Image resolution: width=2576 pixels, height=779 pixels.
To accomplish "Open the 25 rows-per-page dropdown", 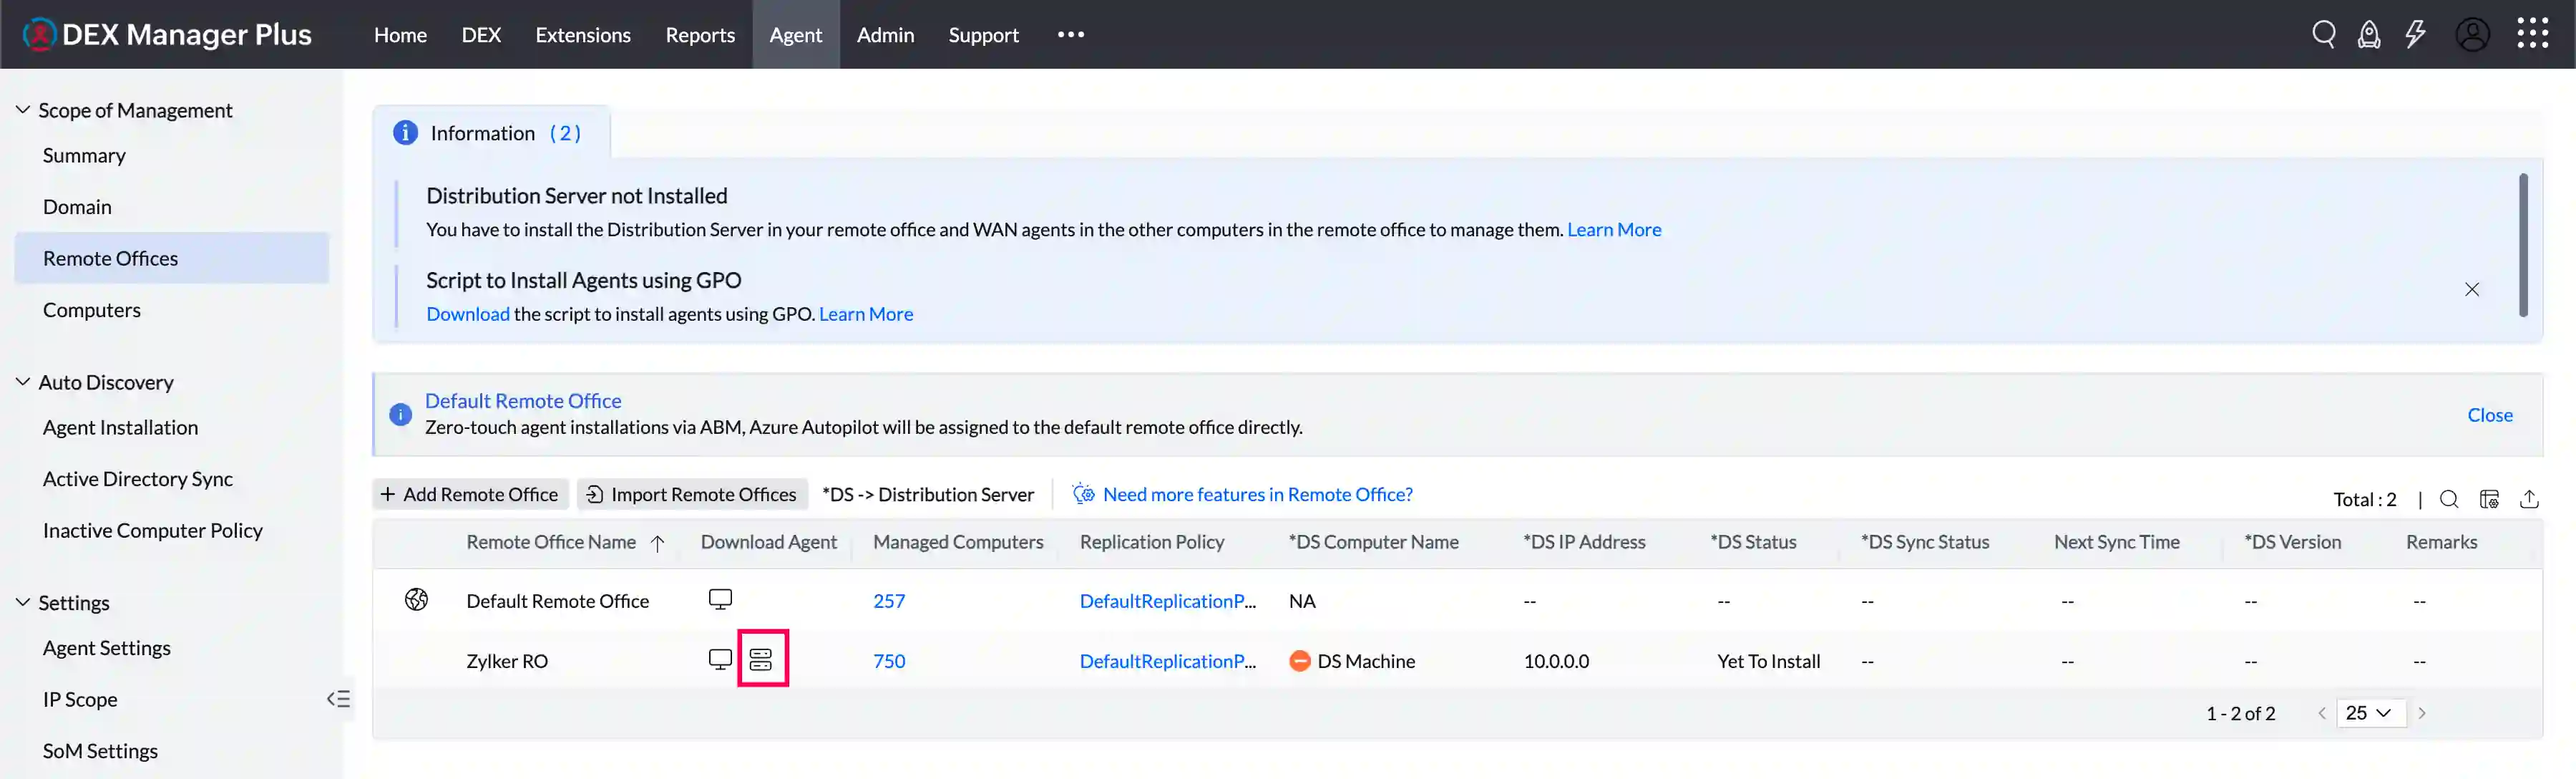I will click(2369, 713).
